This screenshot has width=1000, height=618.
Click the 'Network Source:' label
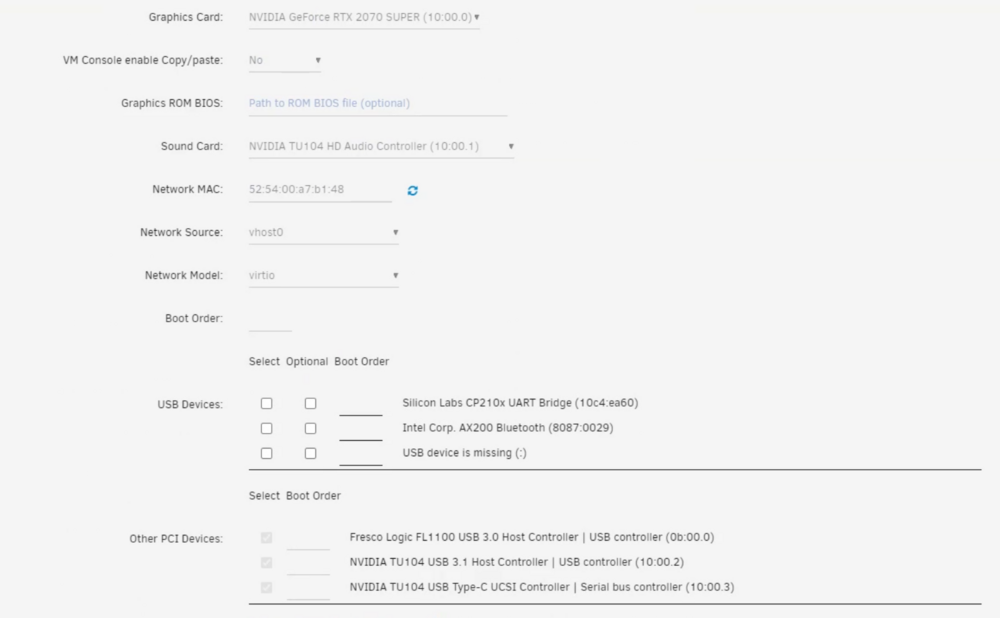point(182,233)
